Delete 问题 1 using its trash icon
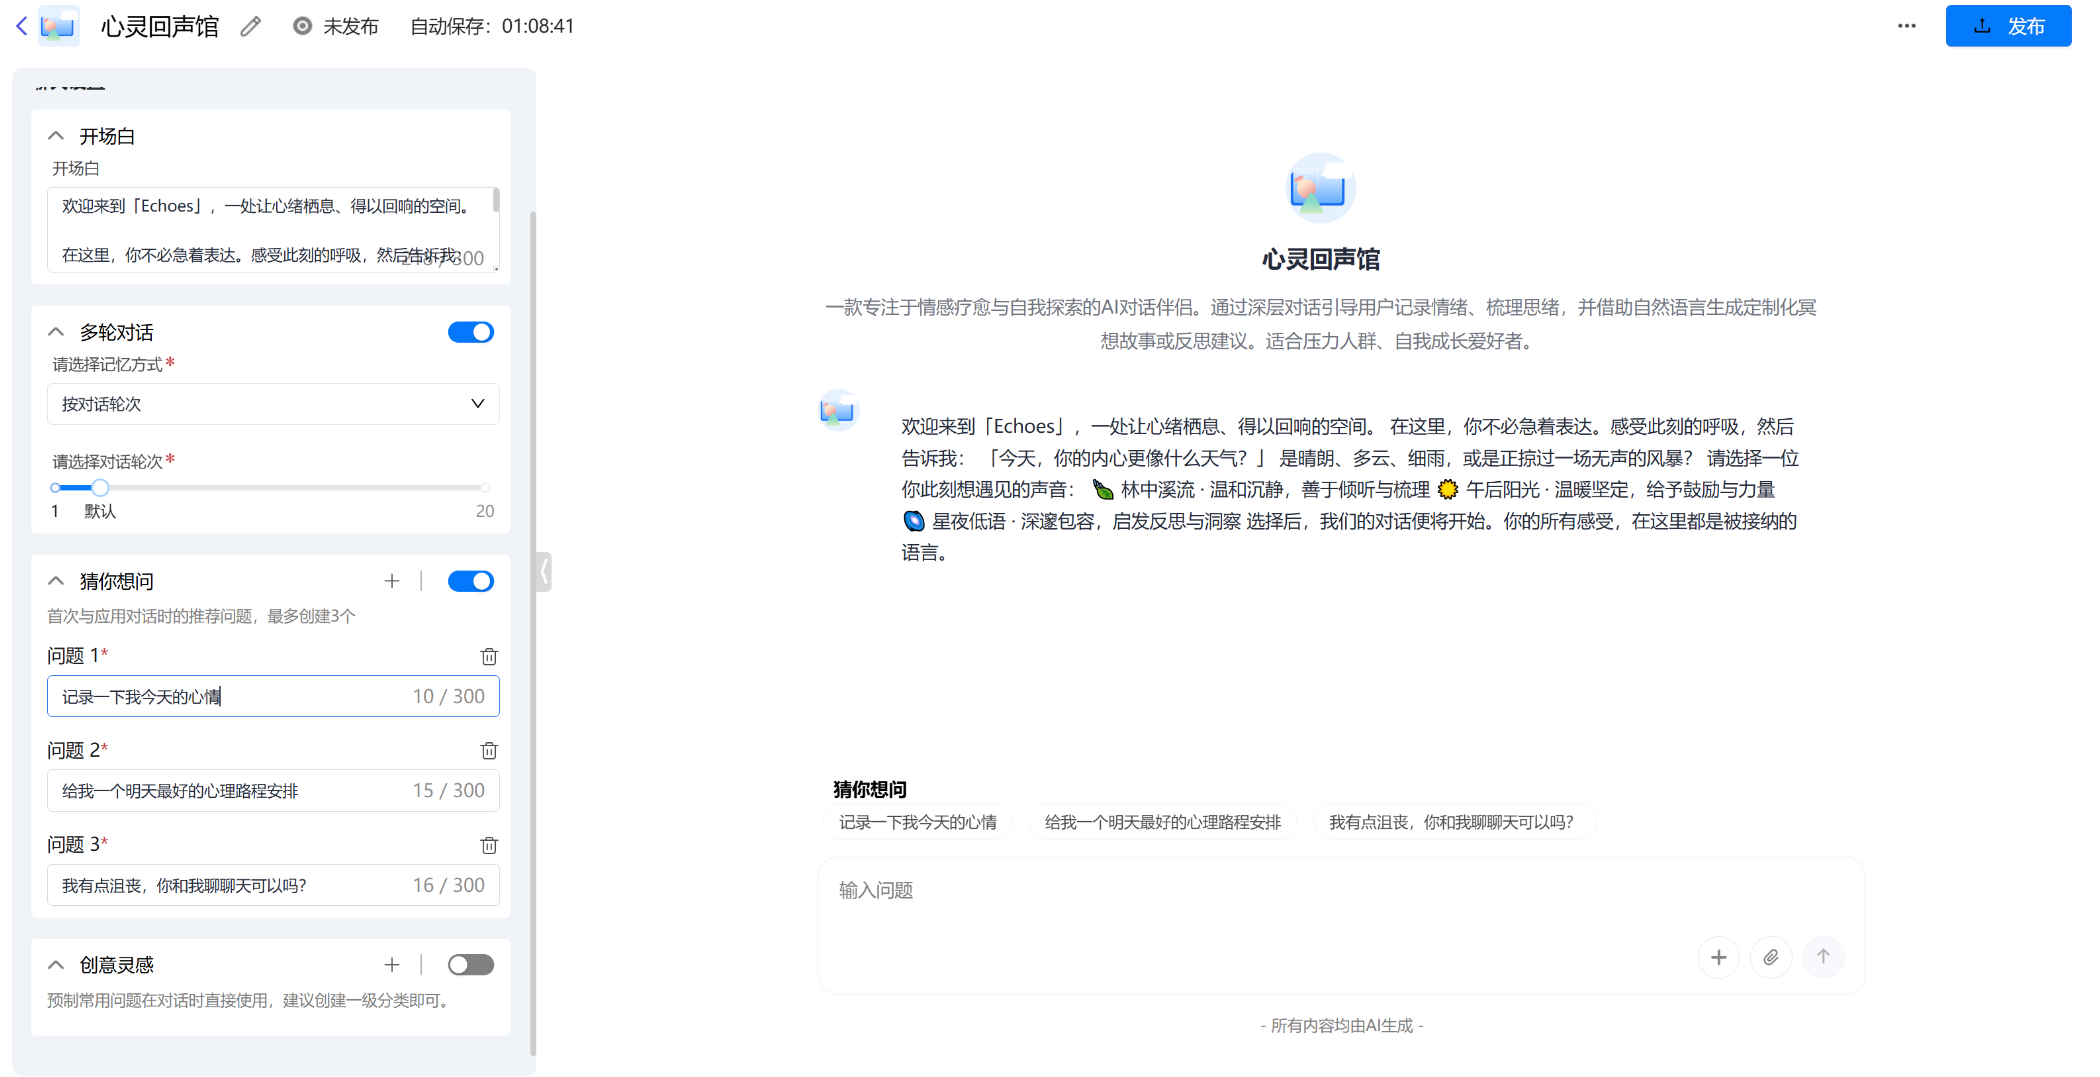The image size is (2100, 1077). click(489, 657)
